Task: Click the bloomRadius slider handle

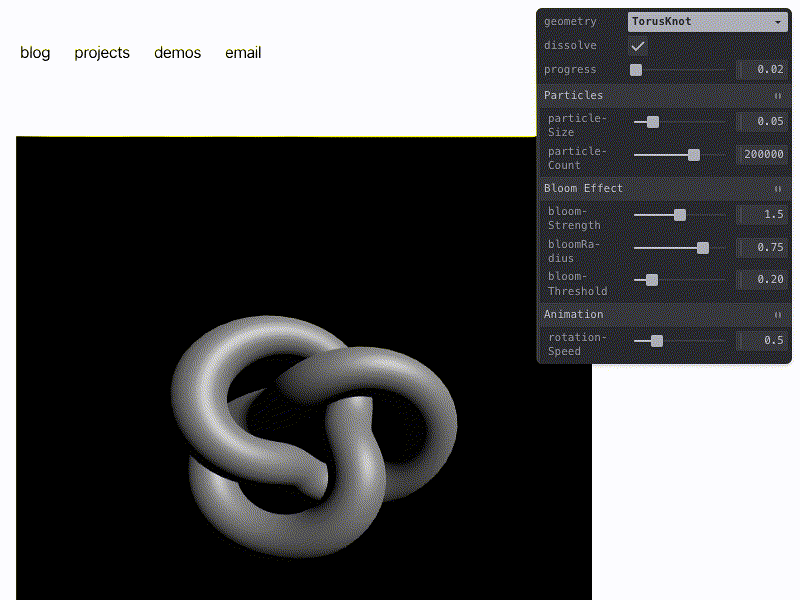Action: 703,248
